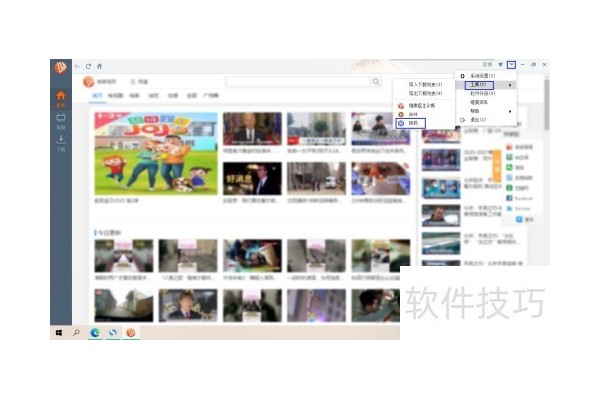Viewport: 600px width, 400px height.
Task: Switch to the variety shows navigation tab
Action: 153,95
